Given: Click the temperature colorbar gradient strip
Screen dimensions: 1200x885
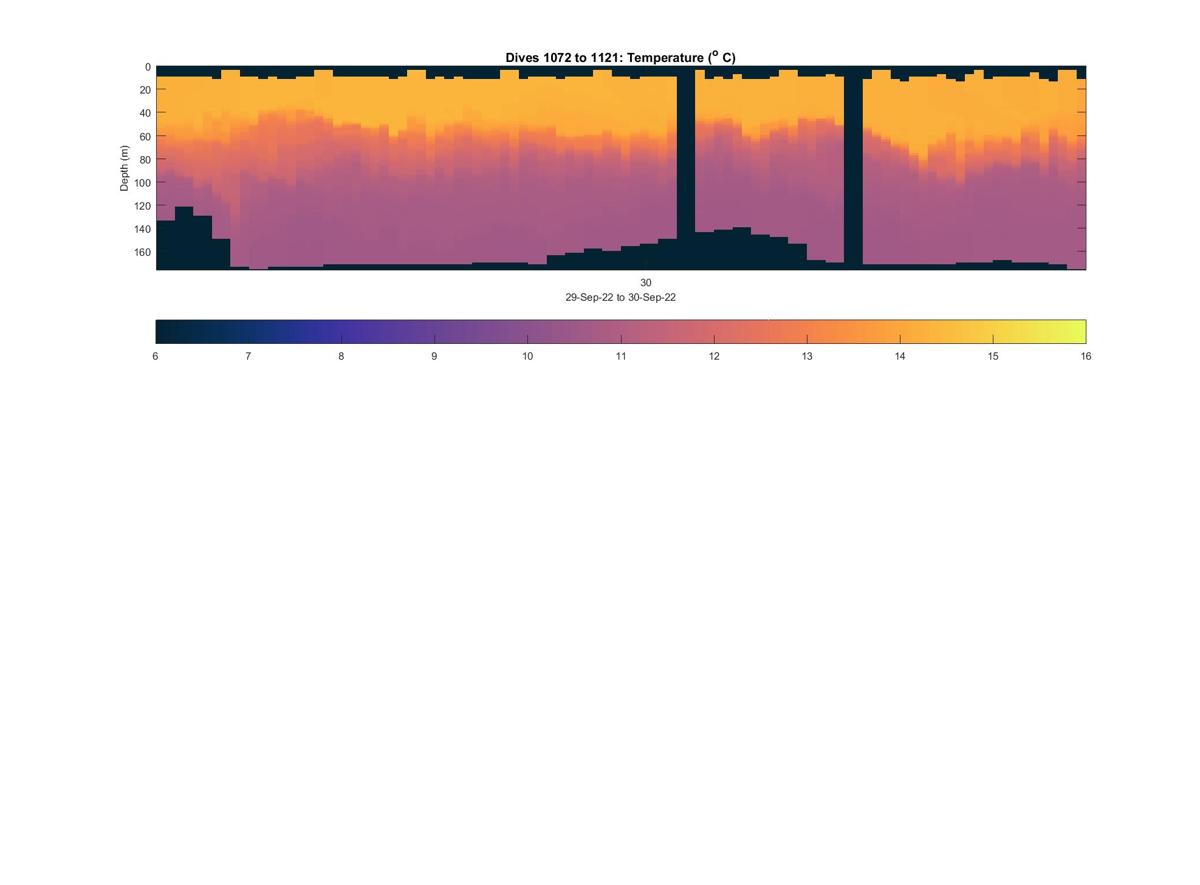Looking at the screenshot, I should coord(620,332).
